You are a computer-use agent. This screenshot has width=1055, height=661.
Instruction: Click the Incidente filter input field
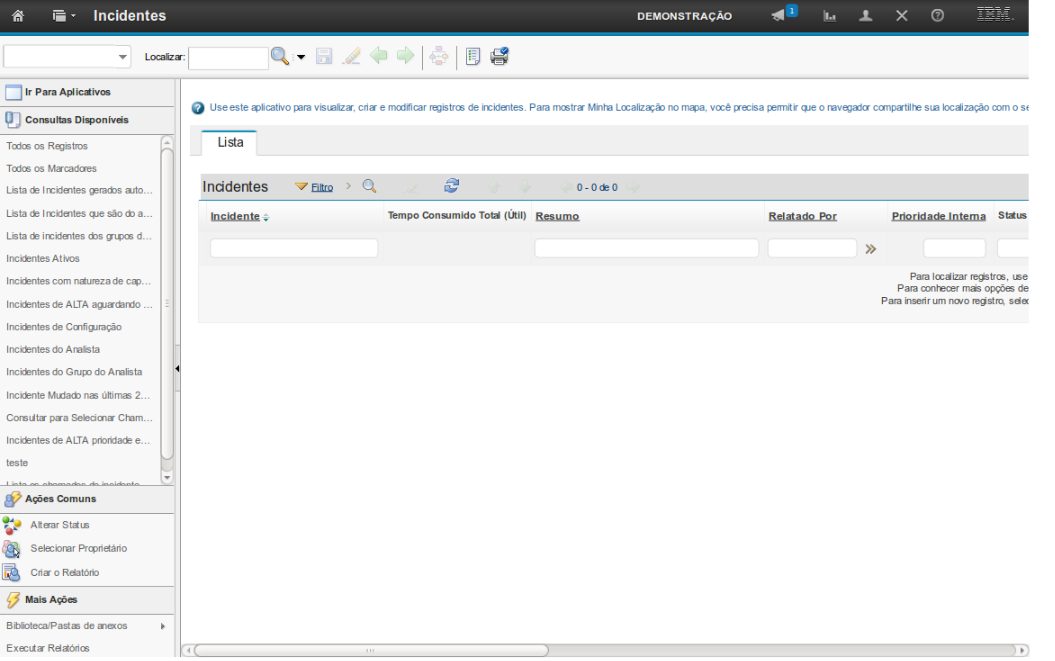tap(294, 248)
